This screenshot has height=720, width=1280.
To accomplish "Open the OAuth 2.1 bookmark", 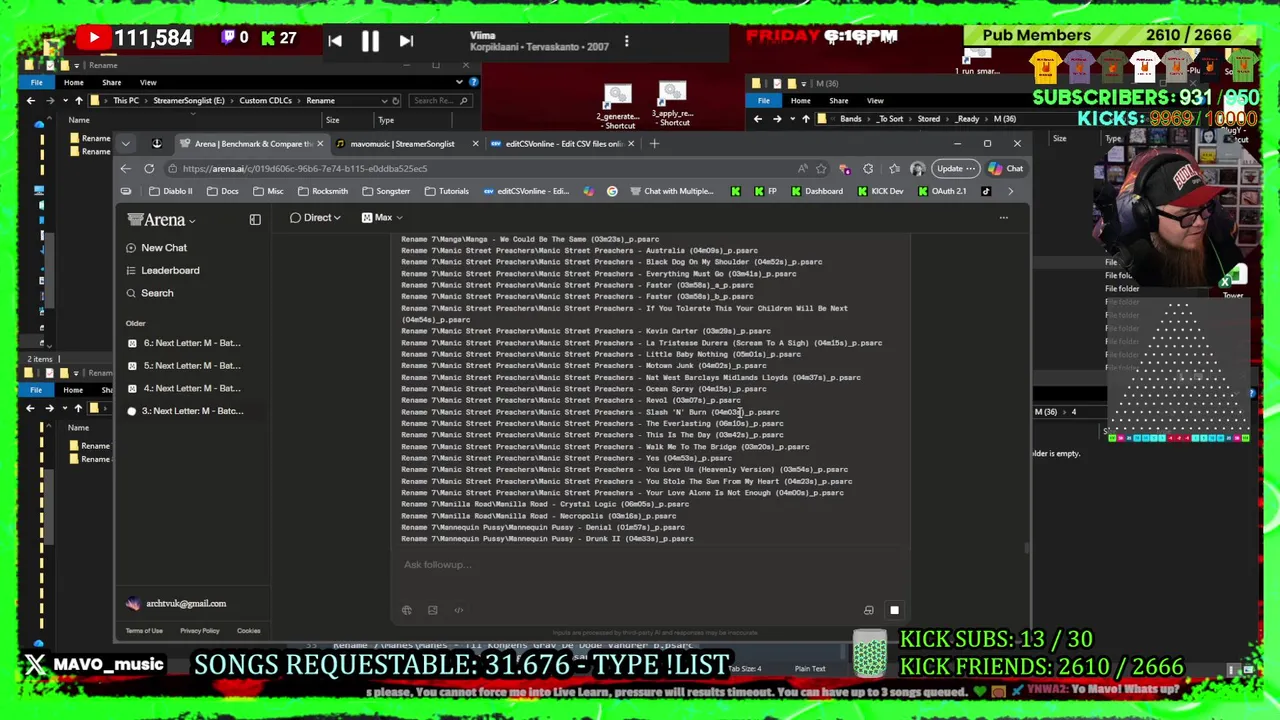I will click(x=942, y=191).
